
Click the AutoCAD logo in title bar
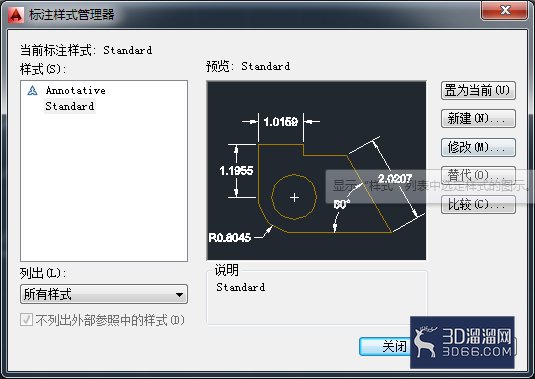tap(16, 15)
